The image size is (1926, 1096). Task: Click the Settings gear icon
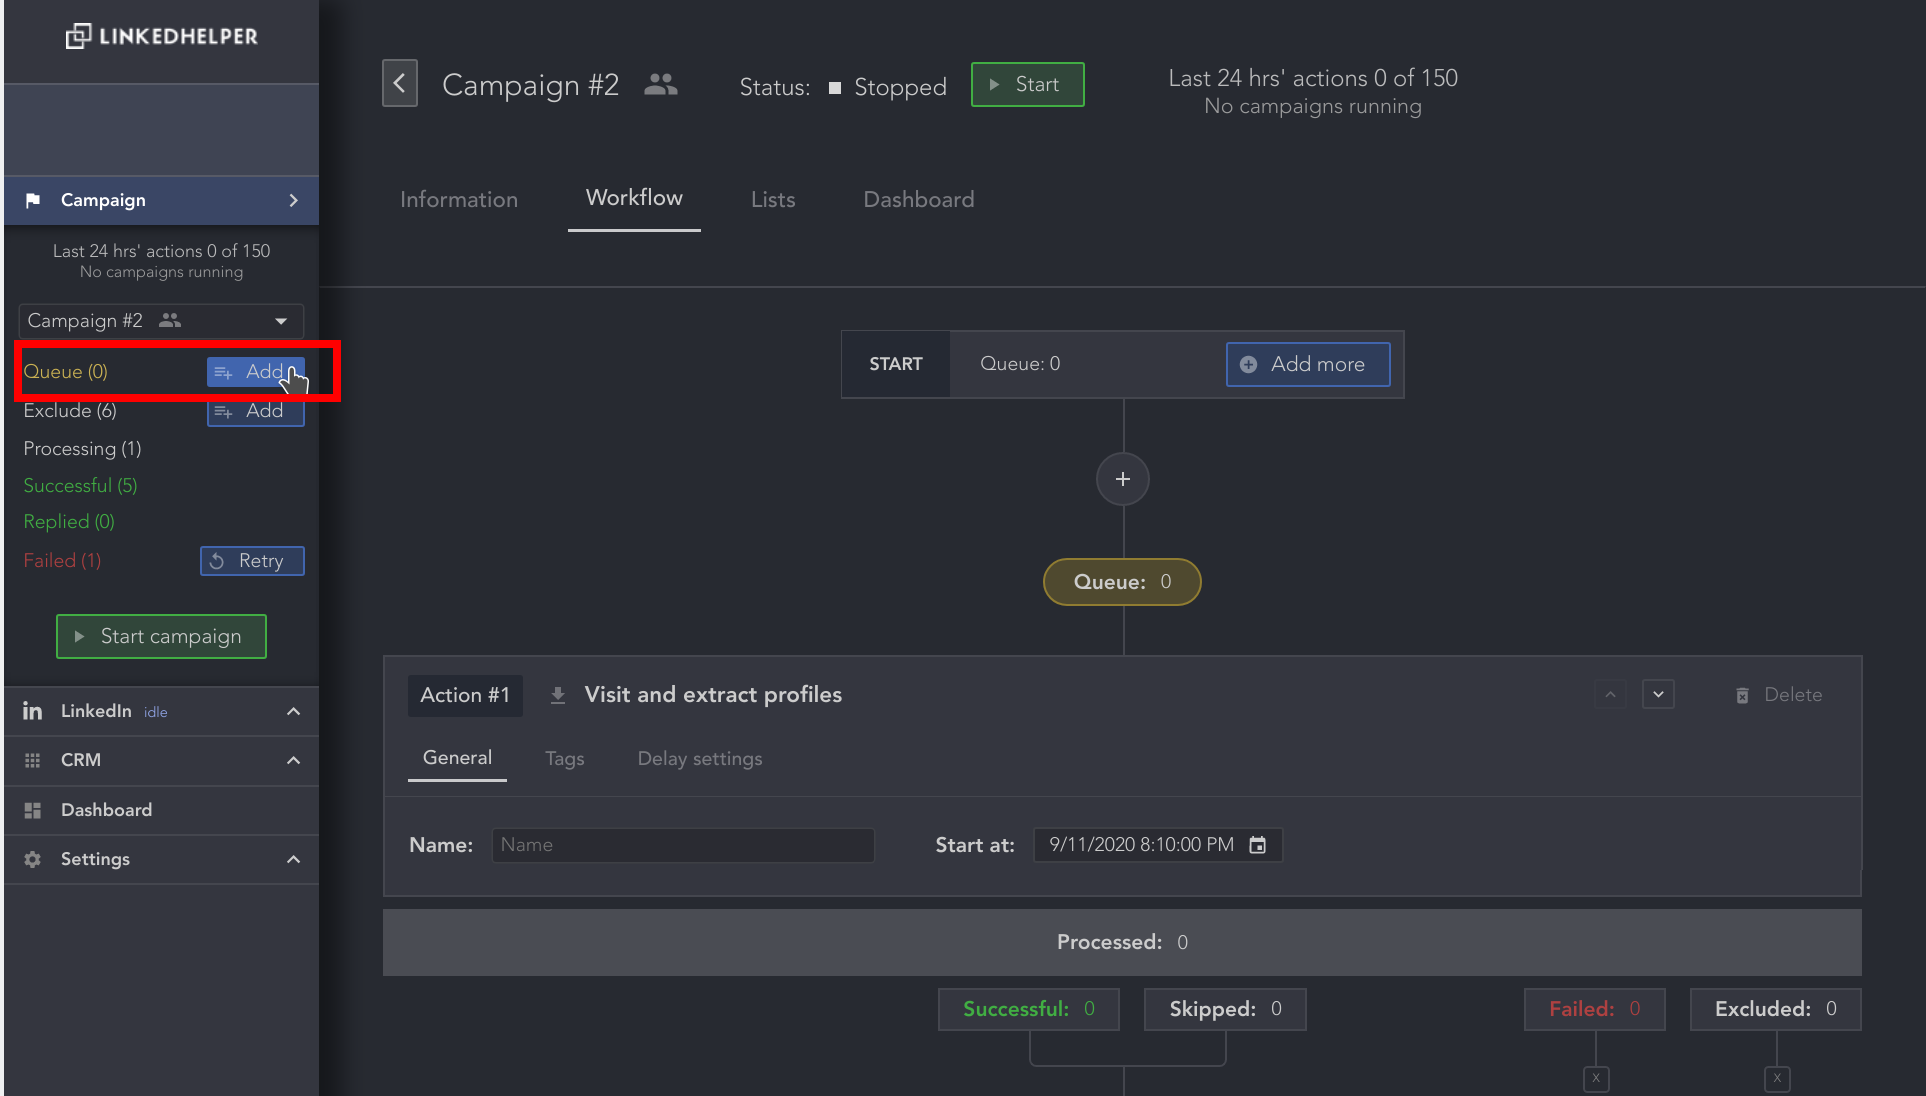pyautogui.click(x=33, y=859)
